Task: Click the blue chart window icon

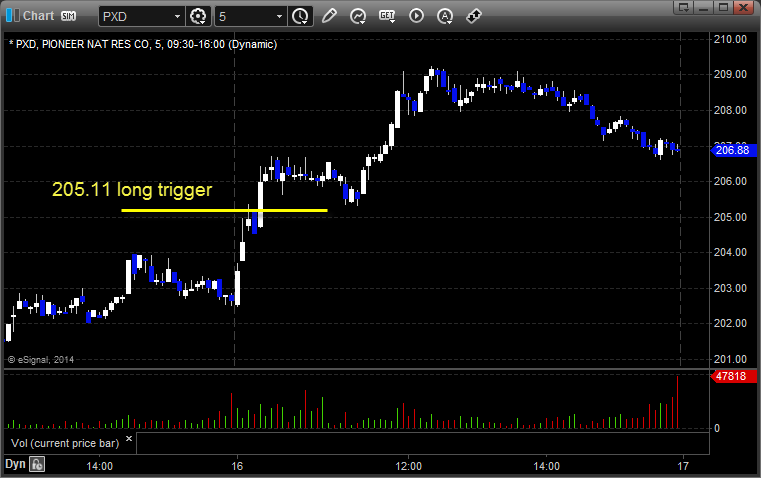Action: [x=13, y=16]
